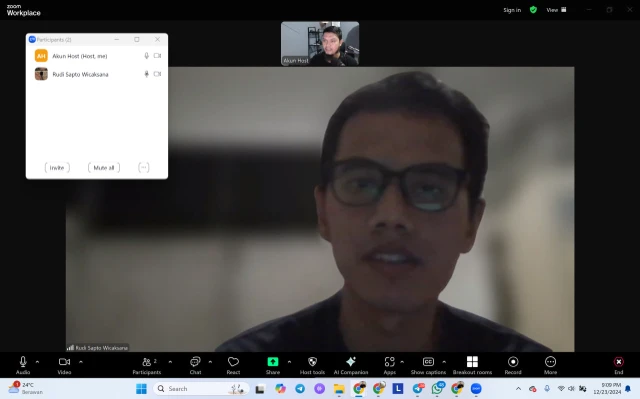This screenshot has height=399, width=640.
Task: Open the notification bell in taskbar
Action: coord(628,389)
